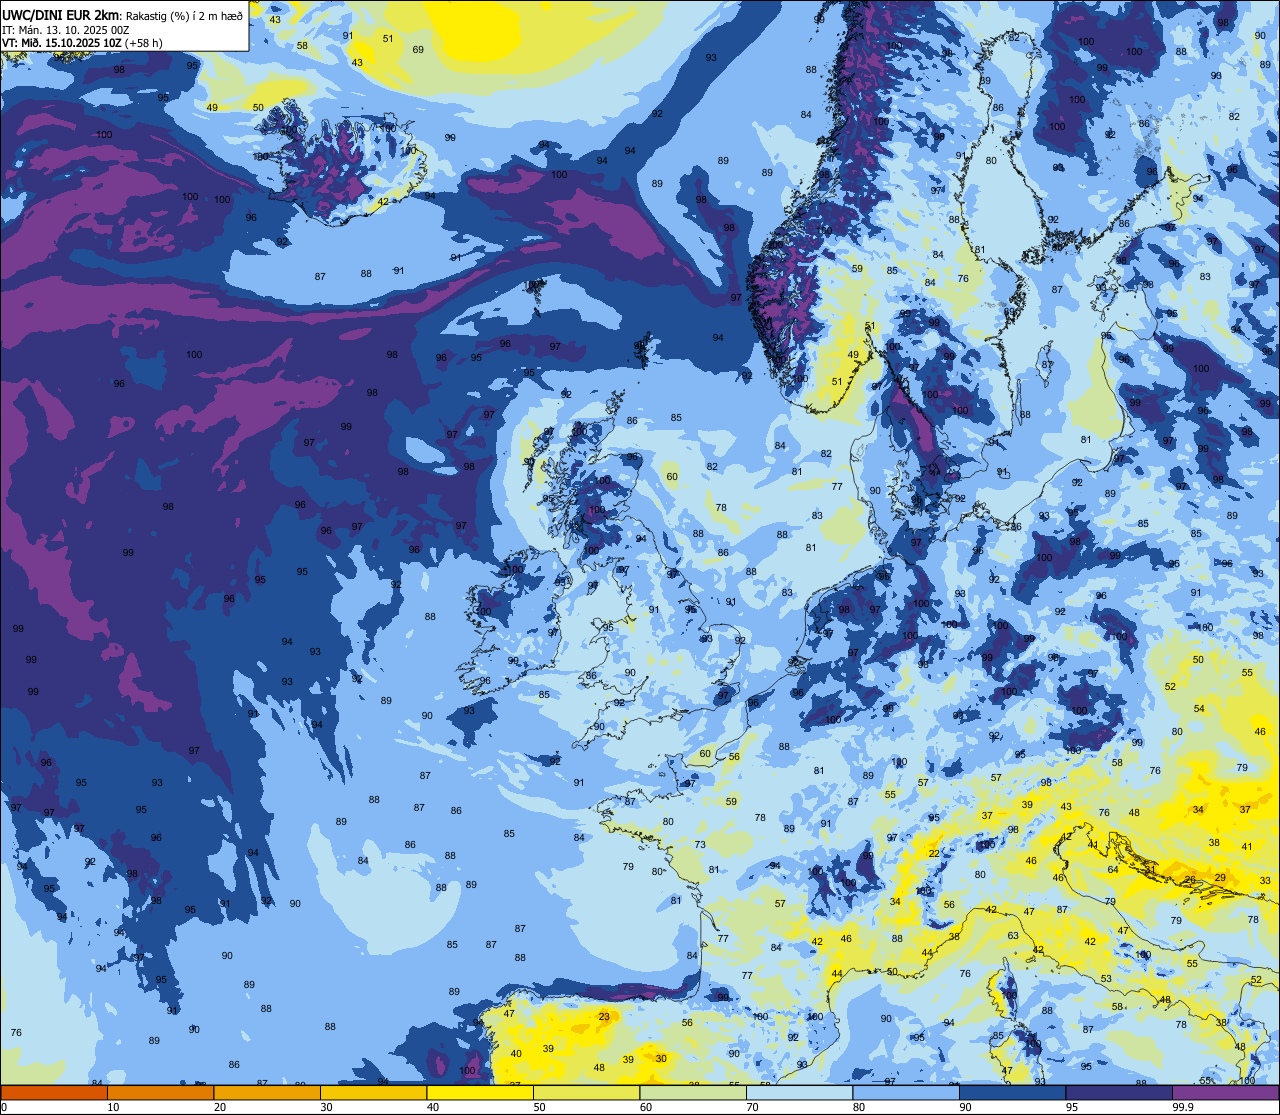Click the legend tick label 80

coord(859,1107)
